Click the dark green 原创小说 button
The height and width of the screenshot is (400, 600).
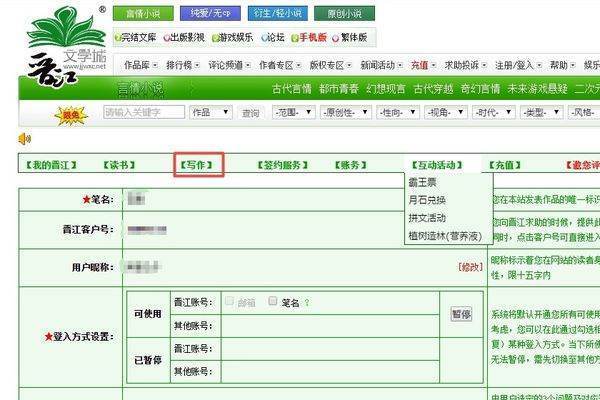click(x=344, y=14)
